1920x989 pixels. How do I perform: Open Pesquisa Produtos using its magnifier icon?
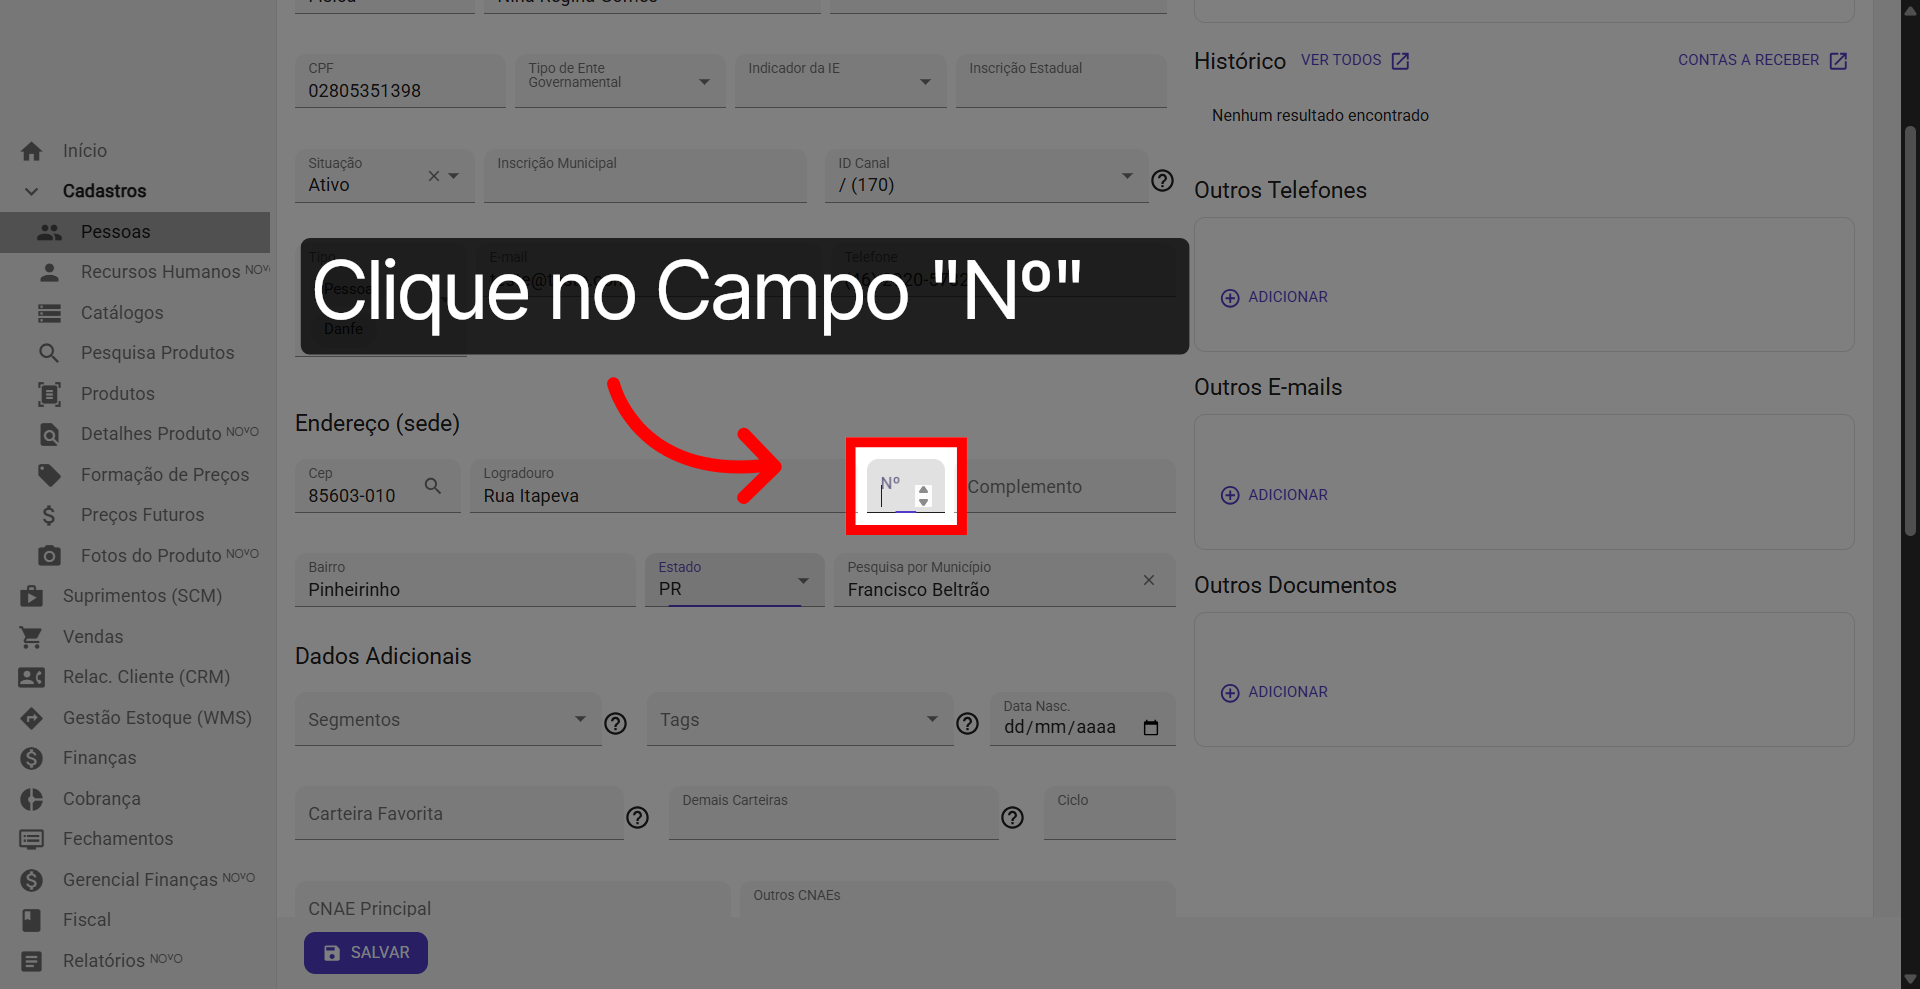point(49,352)
